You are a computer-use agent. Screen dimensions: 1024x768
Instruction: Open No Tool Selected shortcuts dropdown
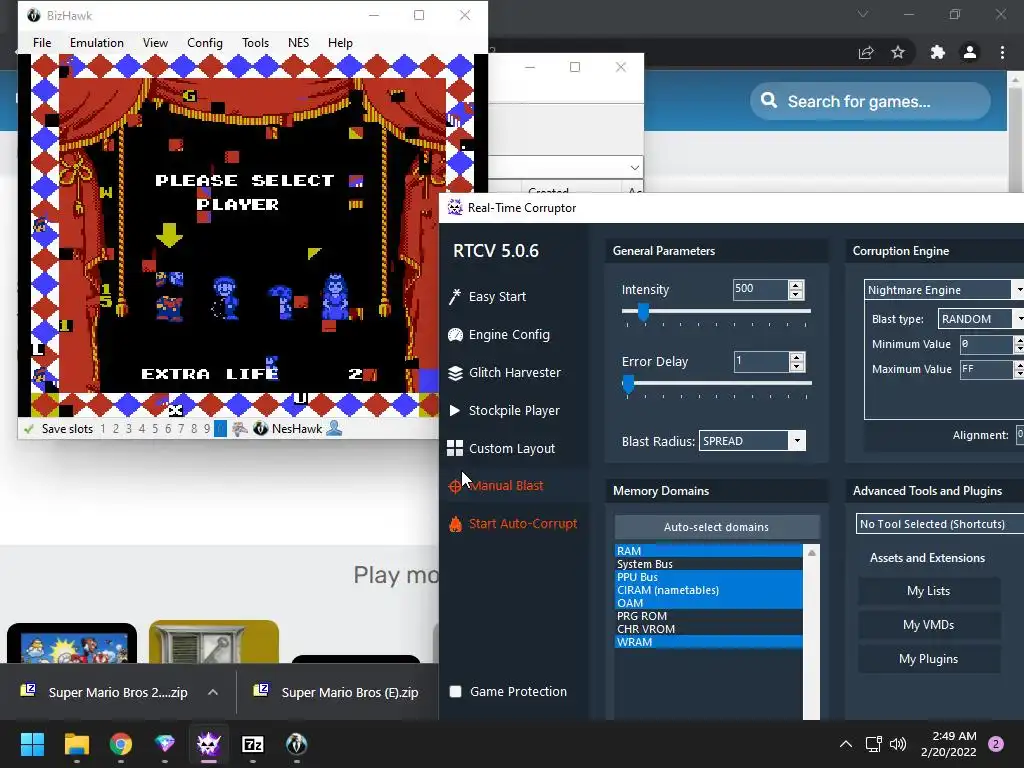point(940,524)
